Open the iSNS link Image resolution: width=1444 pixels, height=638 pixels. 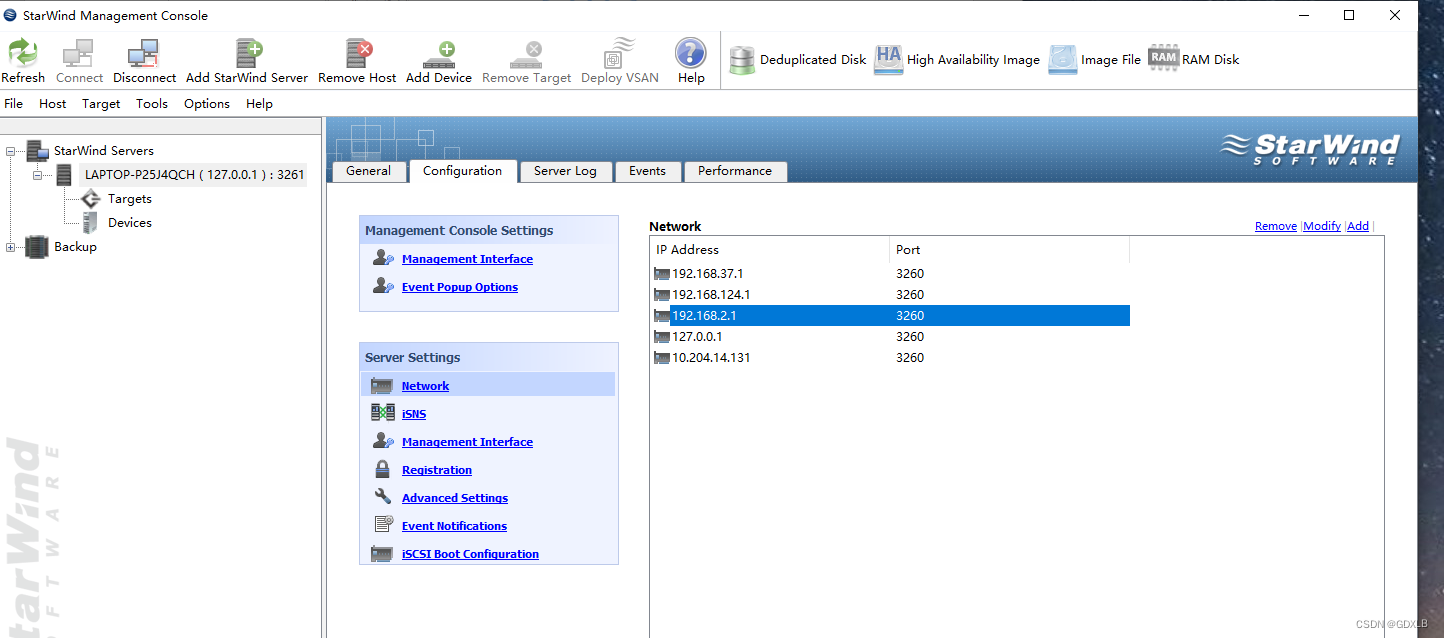pos(414,414)
